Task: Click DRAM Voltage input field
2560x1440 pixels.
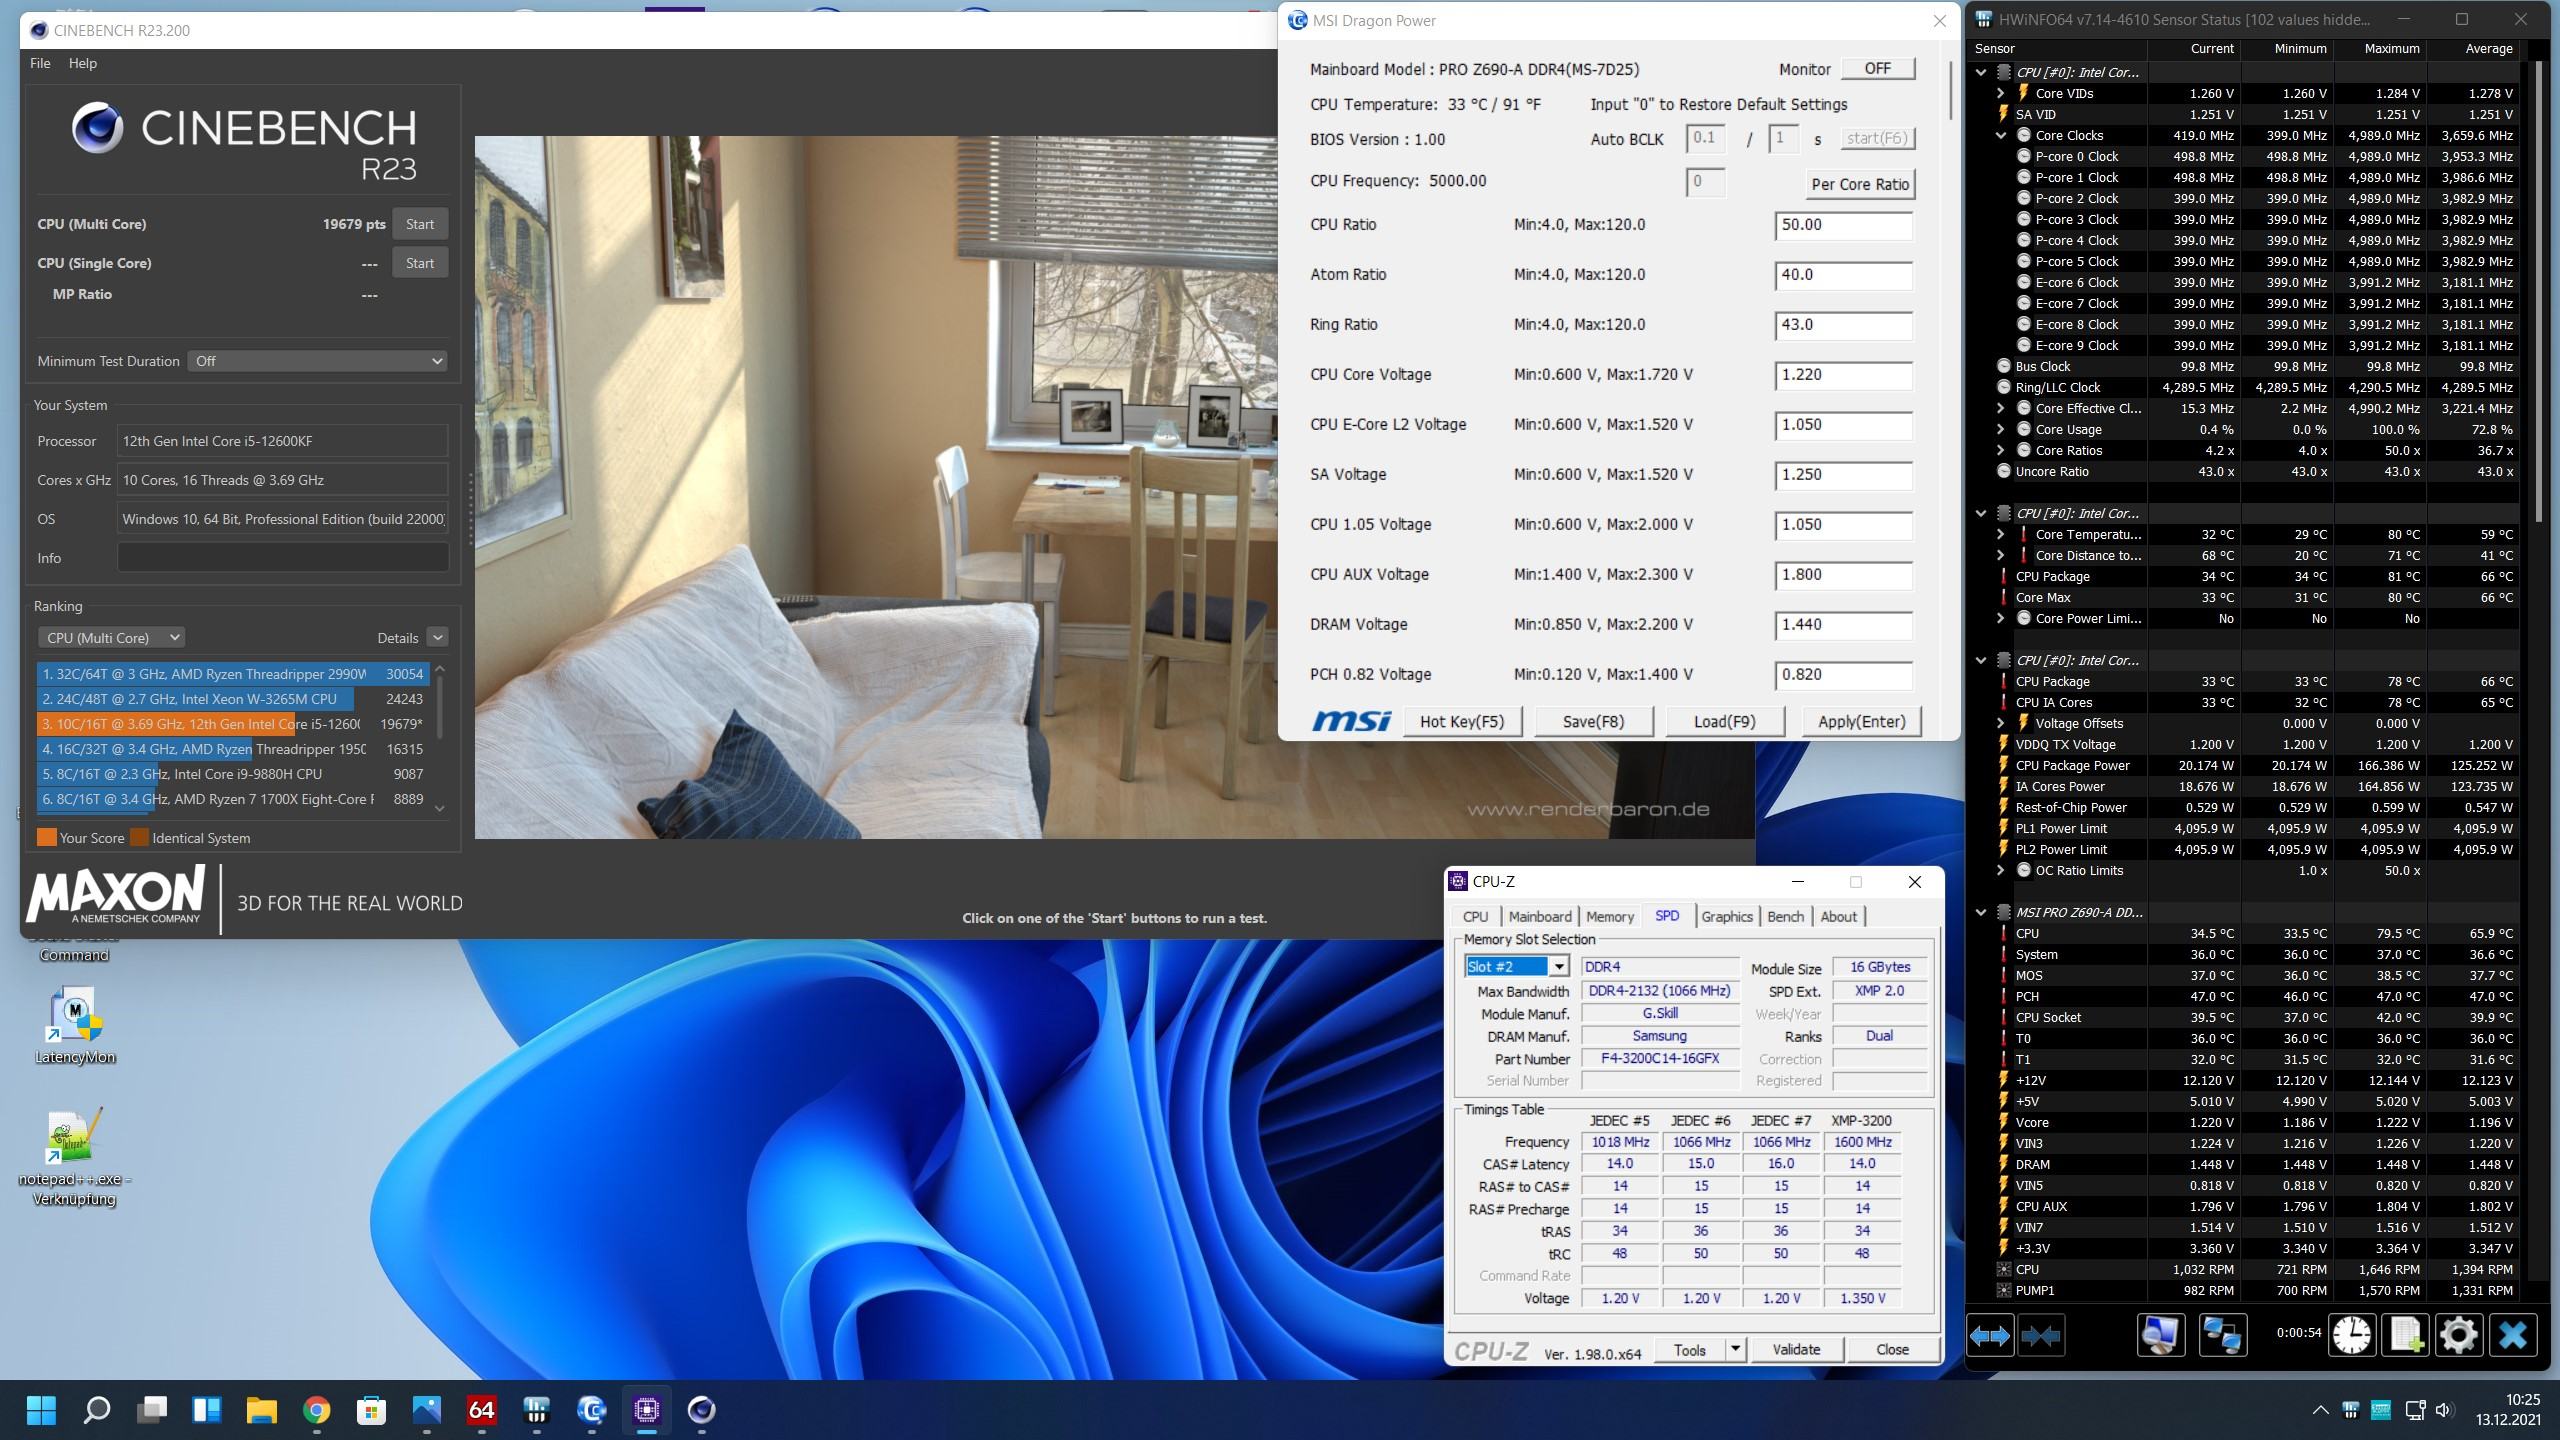Action: tap(1844, 625)
